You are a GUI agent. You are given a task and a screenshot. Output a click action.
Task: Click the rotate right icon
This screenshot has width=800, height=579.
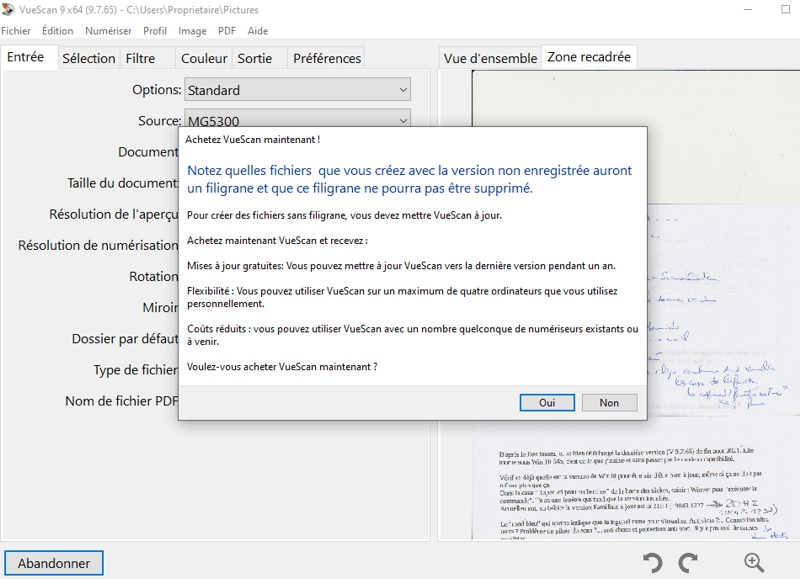click(x=688, y=563)
